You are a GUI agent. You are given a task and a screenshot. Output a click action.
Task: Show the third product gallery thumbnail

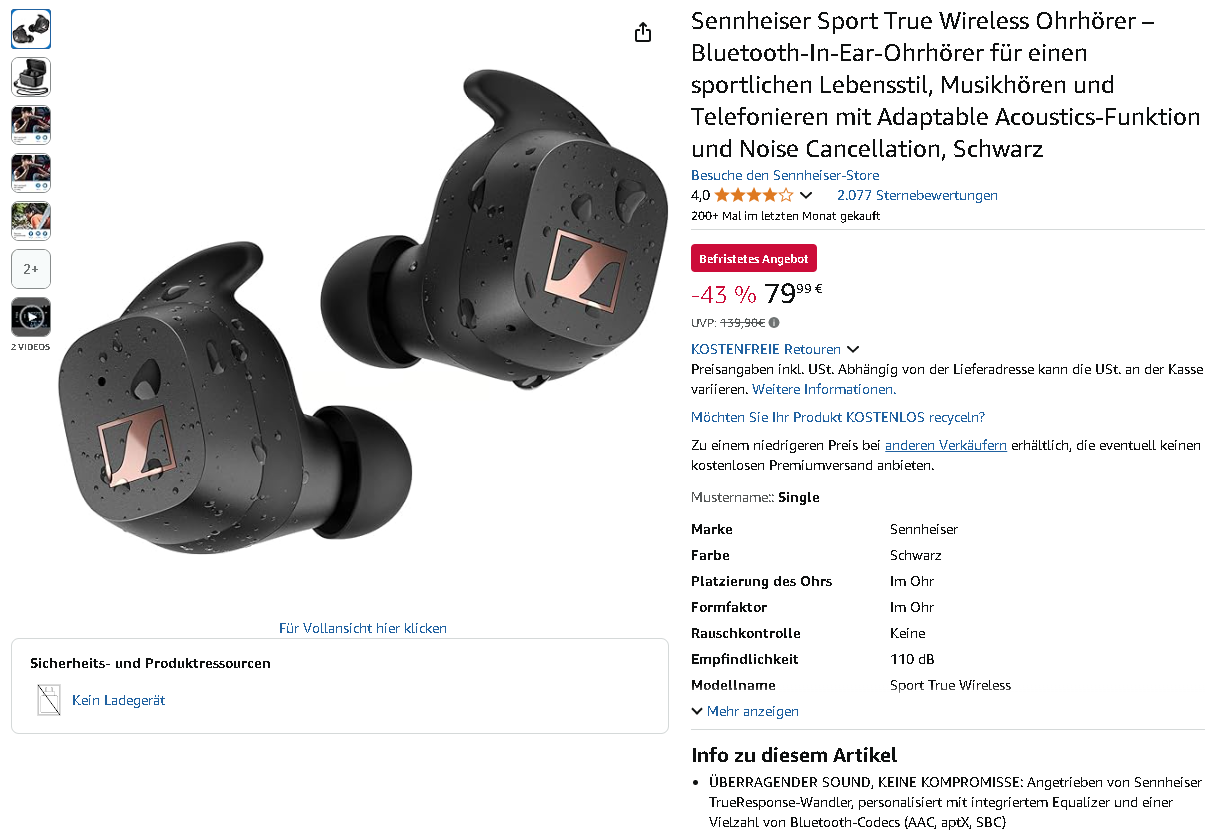(x=31, y=125)
